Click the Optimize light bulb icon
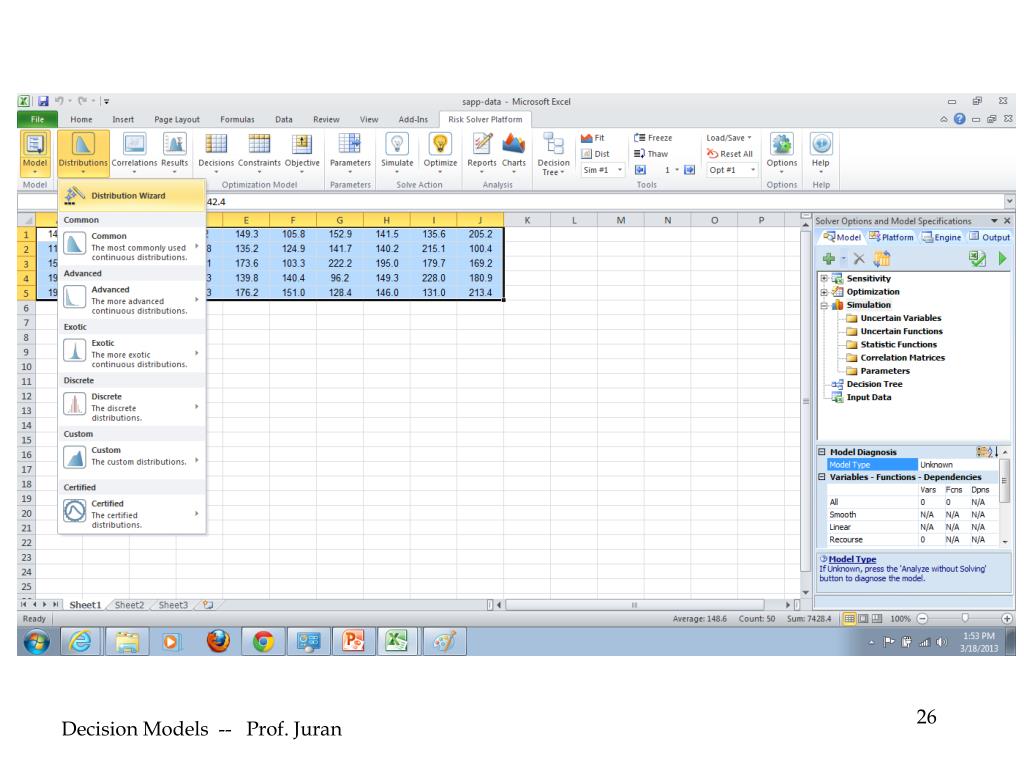The height and width of the screenshot is (768, 1024). pos(440,144)
